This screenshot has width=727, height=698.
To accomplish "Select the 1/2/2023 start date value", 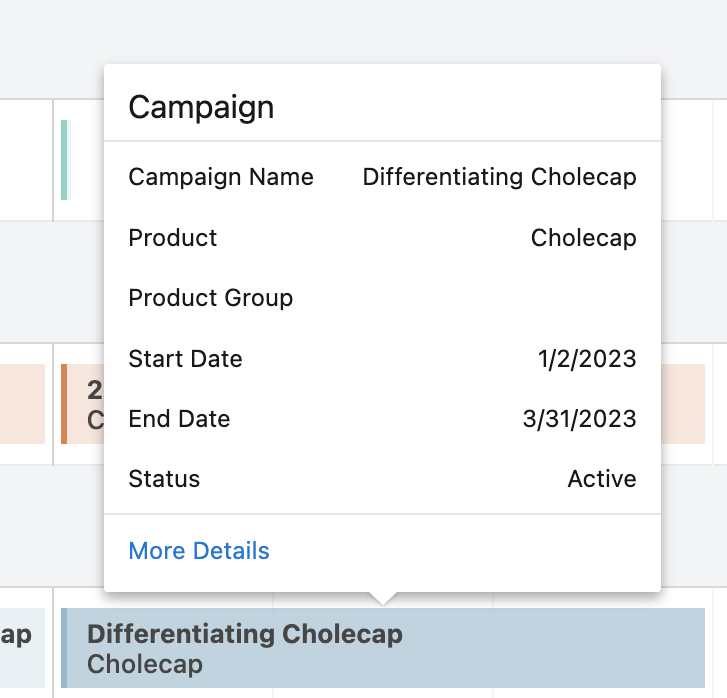I will (x=586, y=359).
